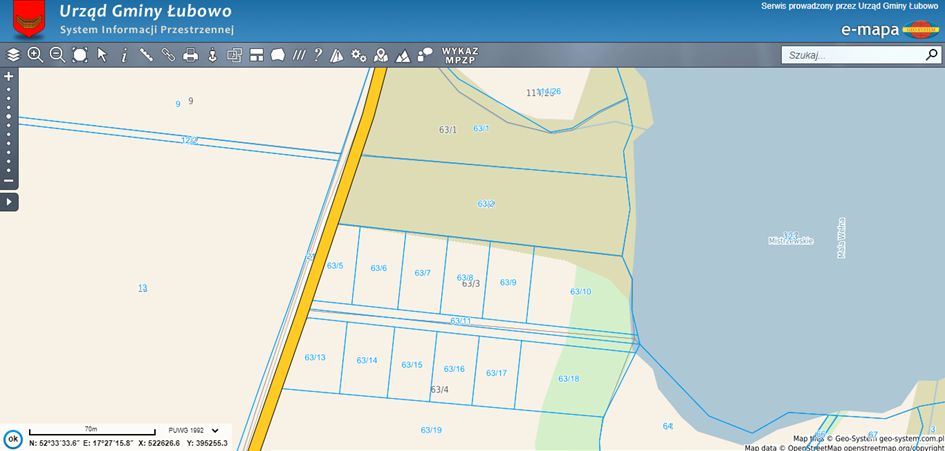Click the triple slash hatching tool

pyautogui.click(x=299, y=55)
